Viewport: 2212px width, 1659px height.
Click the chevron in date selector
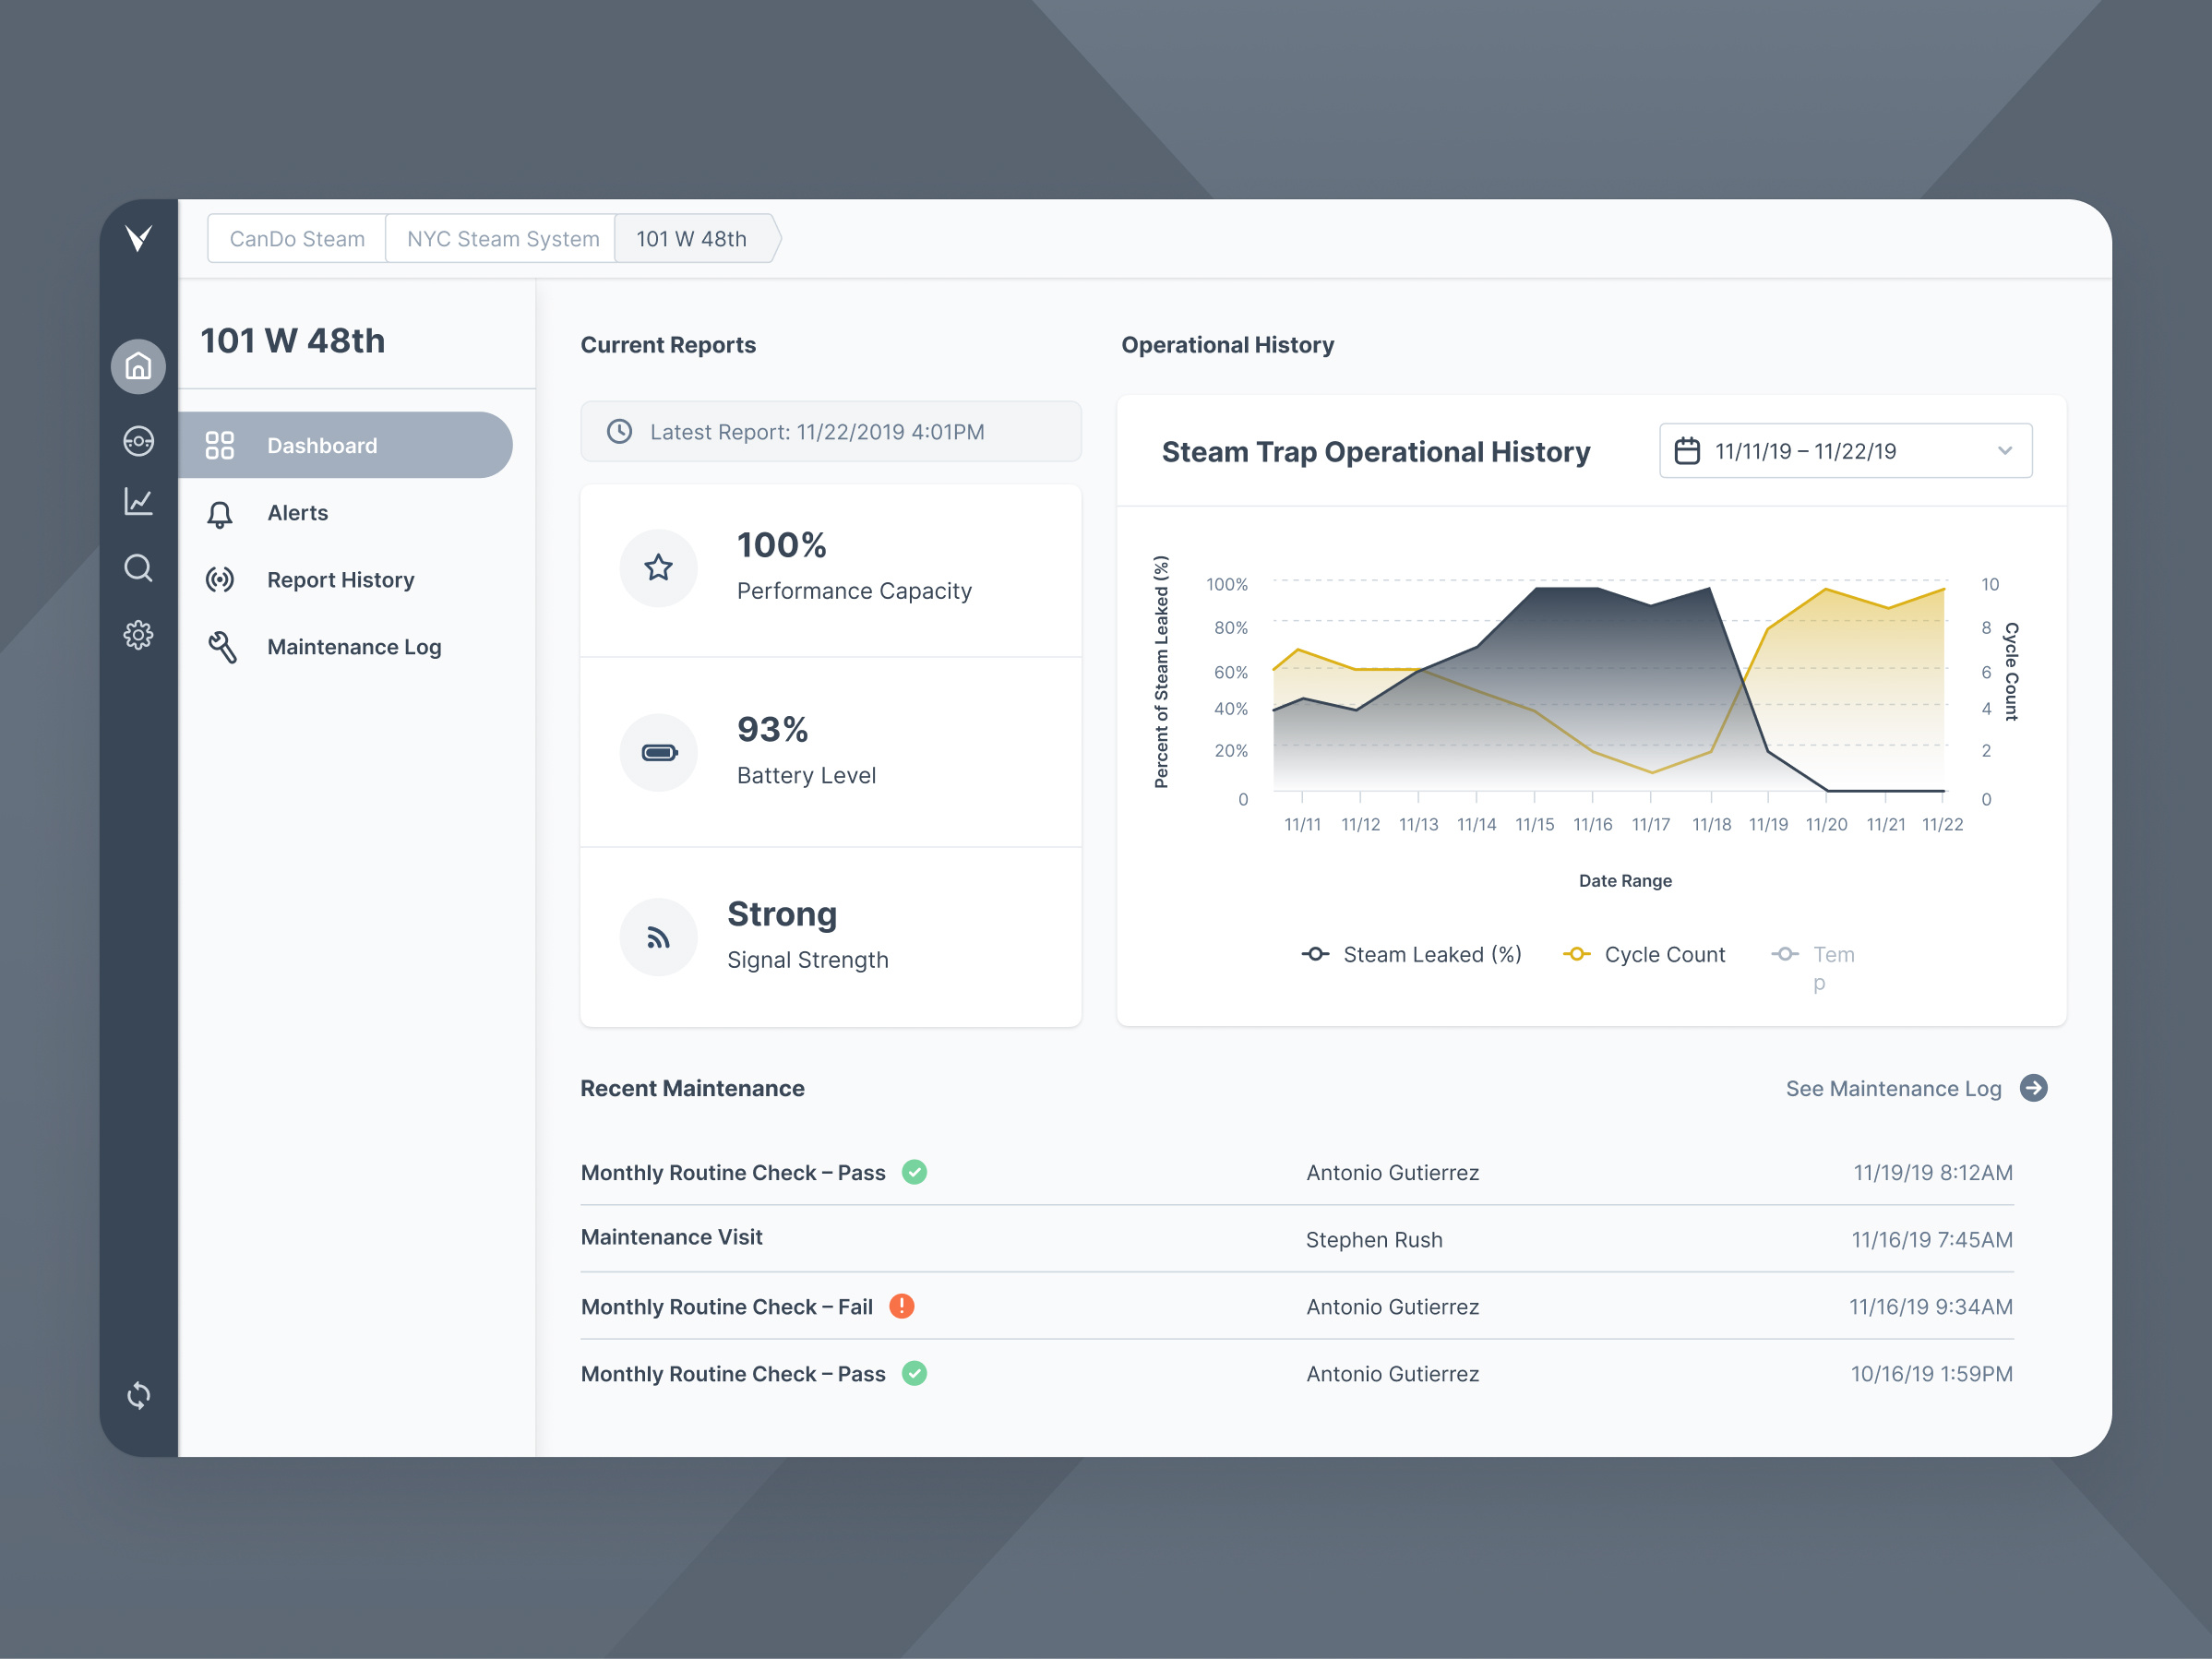(x=2004, y=451)
